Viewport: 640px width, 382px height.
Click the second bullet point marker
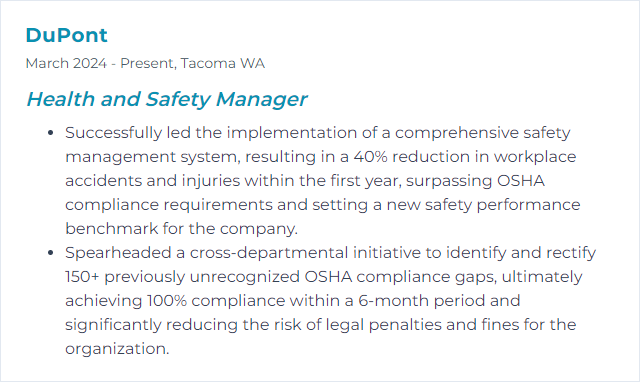(51, 253)
